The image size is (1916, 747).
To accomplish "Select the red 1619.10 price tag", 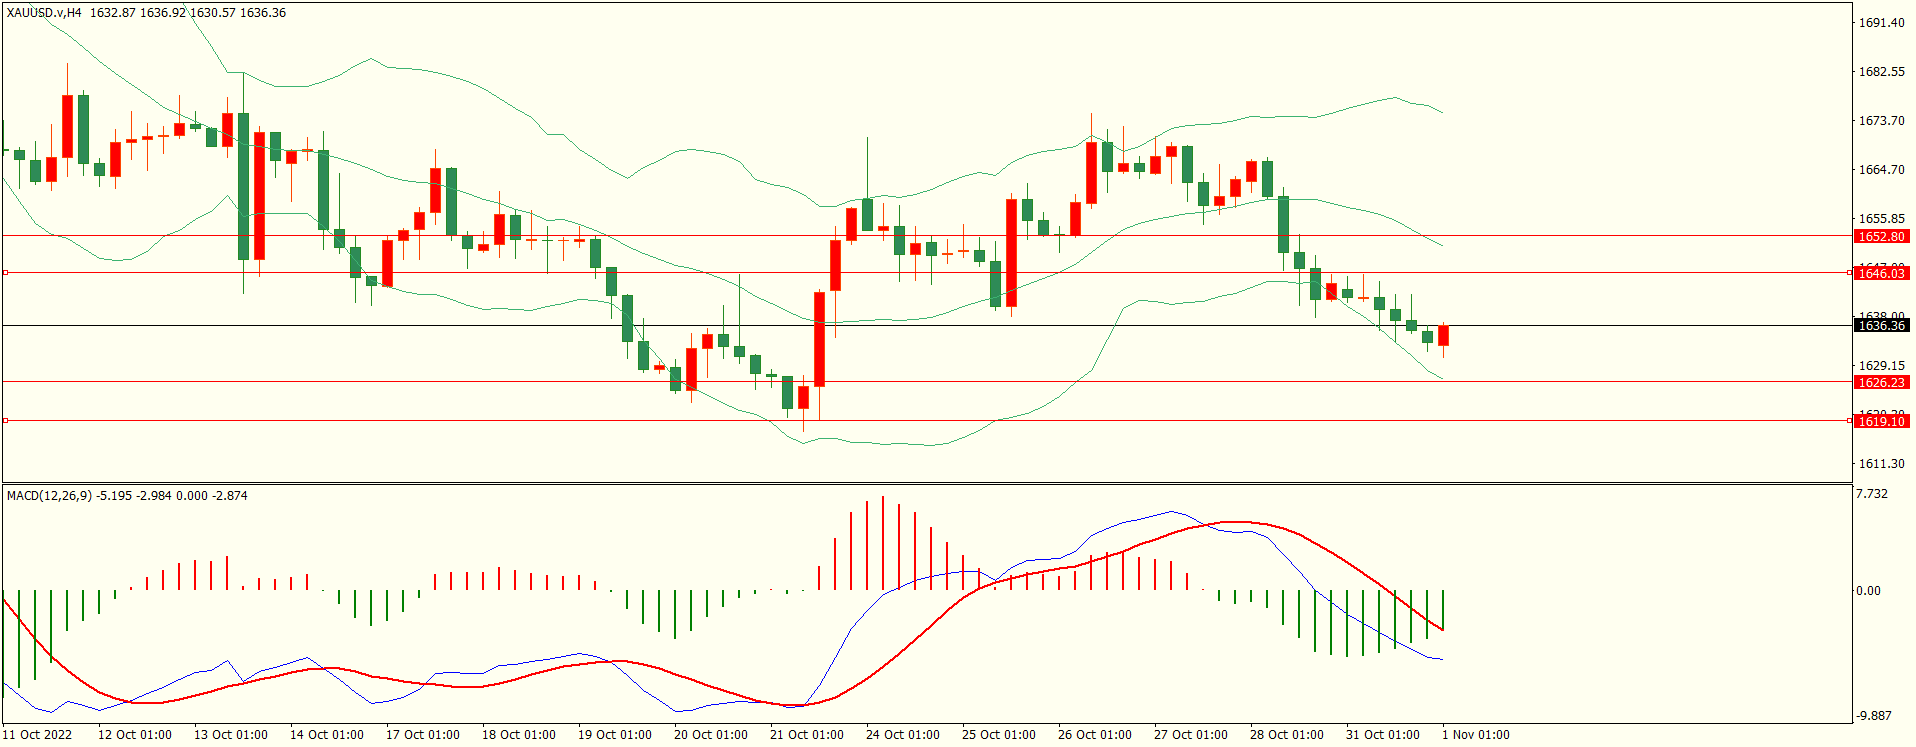I will (1881, 421).
